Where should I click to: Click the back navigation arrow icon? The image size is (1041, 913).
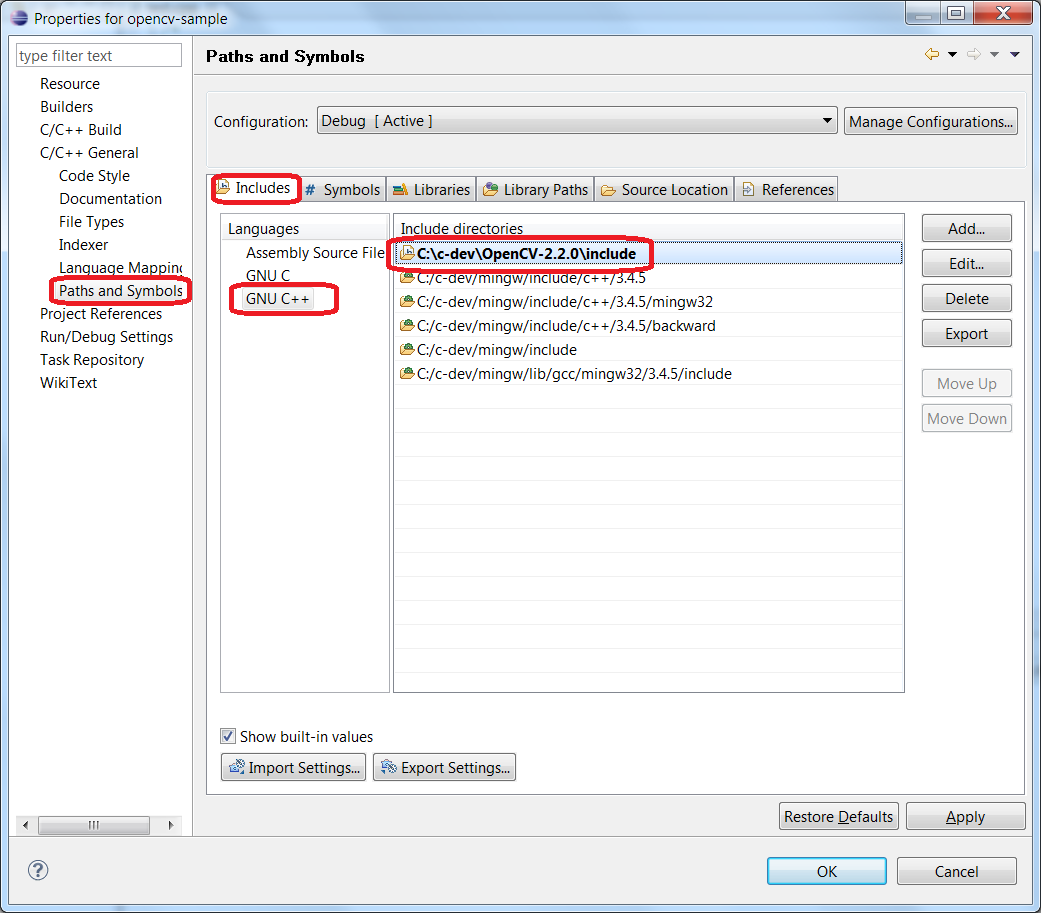tap(932, 54)
